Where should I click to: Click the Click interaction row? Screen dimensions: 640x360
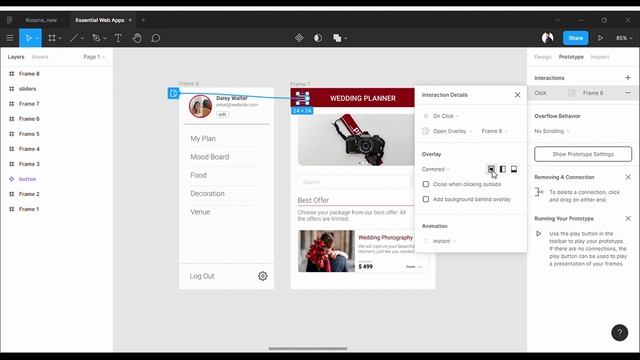click(x=583, y=93)
